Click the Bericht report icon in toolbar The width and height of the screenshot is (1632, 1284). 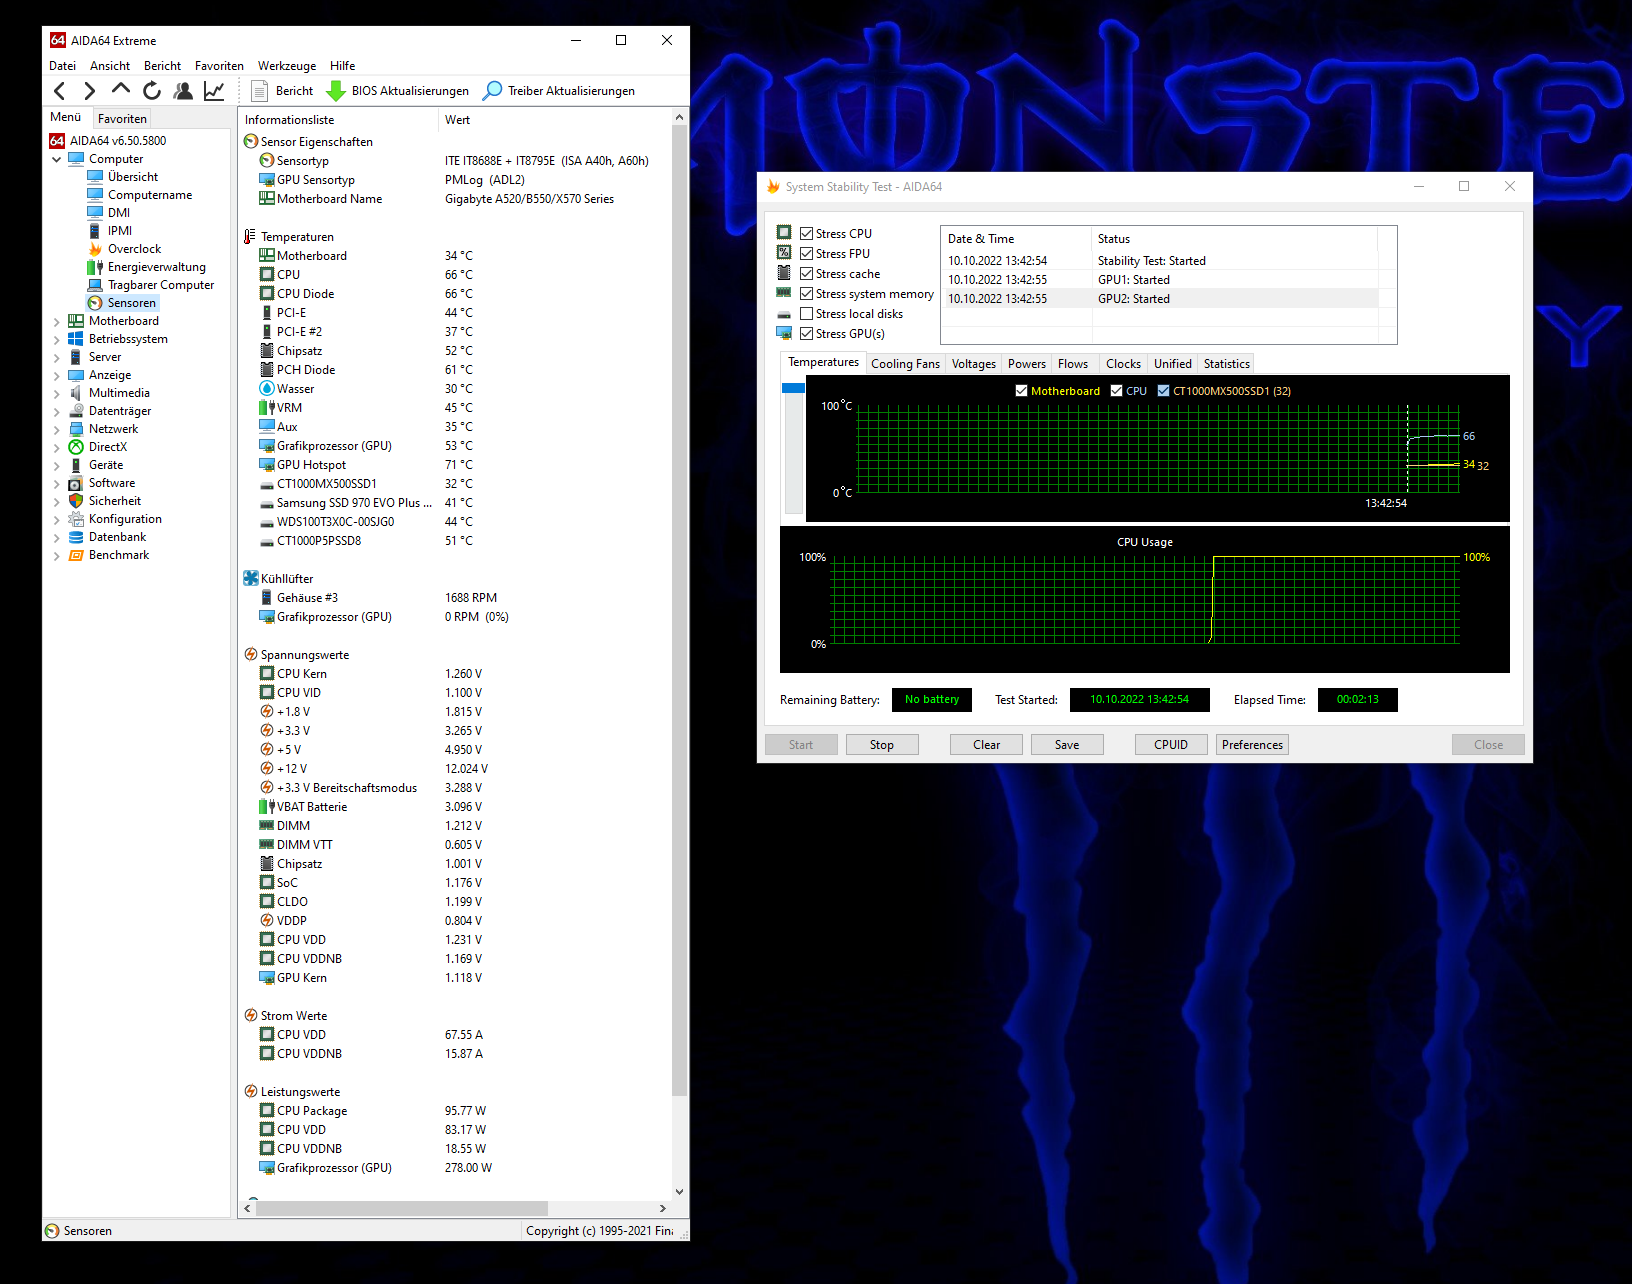tap(259, 91)
